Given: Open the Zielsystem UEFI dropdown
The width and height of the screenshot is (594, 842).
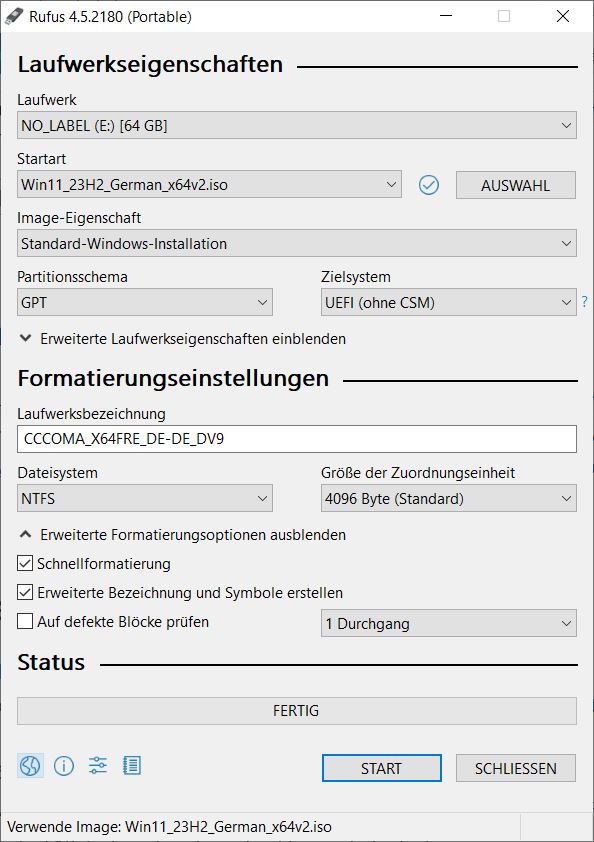Looking at the screenshot, I should coord(449,302).
